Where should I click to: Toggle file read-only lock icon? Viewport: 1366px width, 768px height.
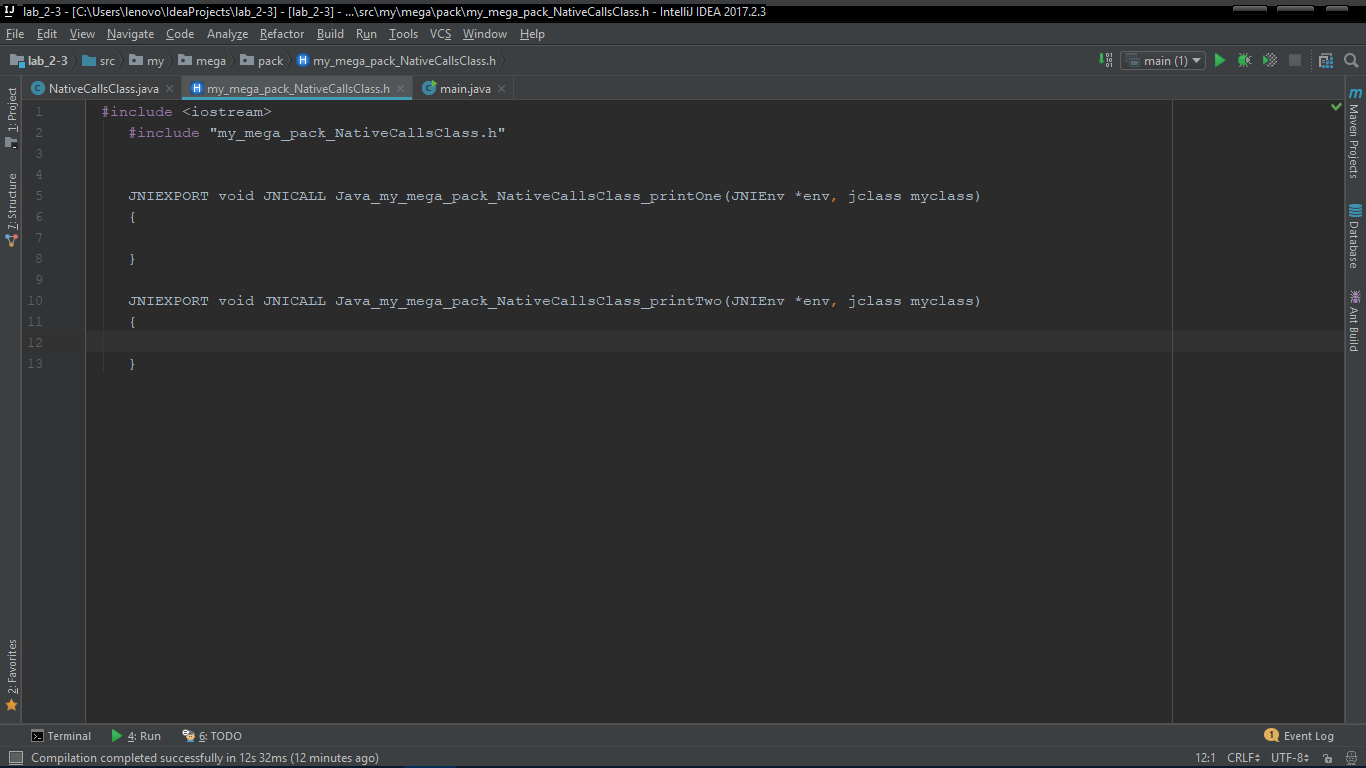1329,758
